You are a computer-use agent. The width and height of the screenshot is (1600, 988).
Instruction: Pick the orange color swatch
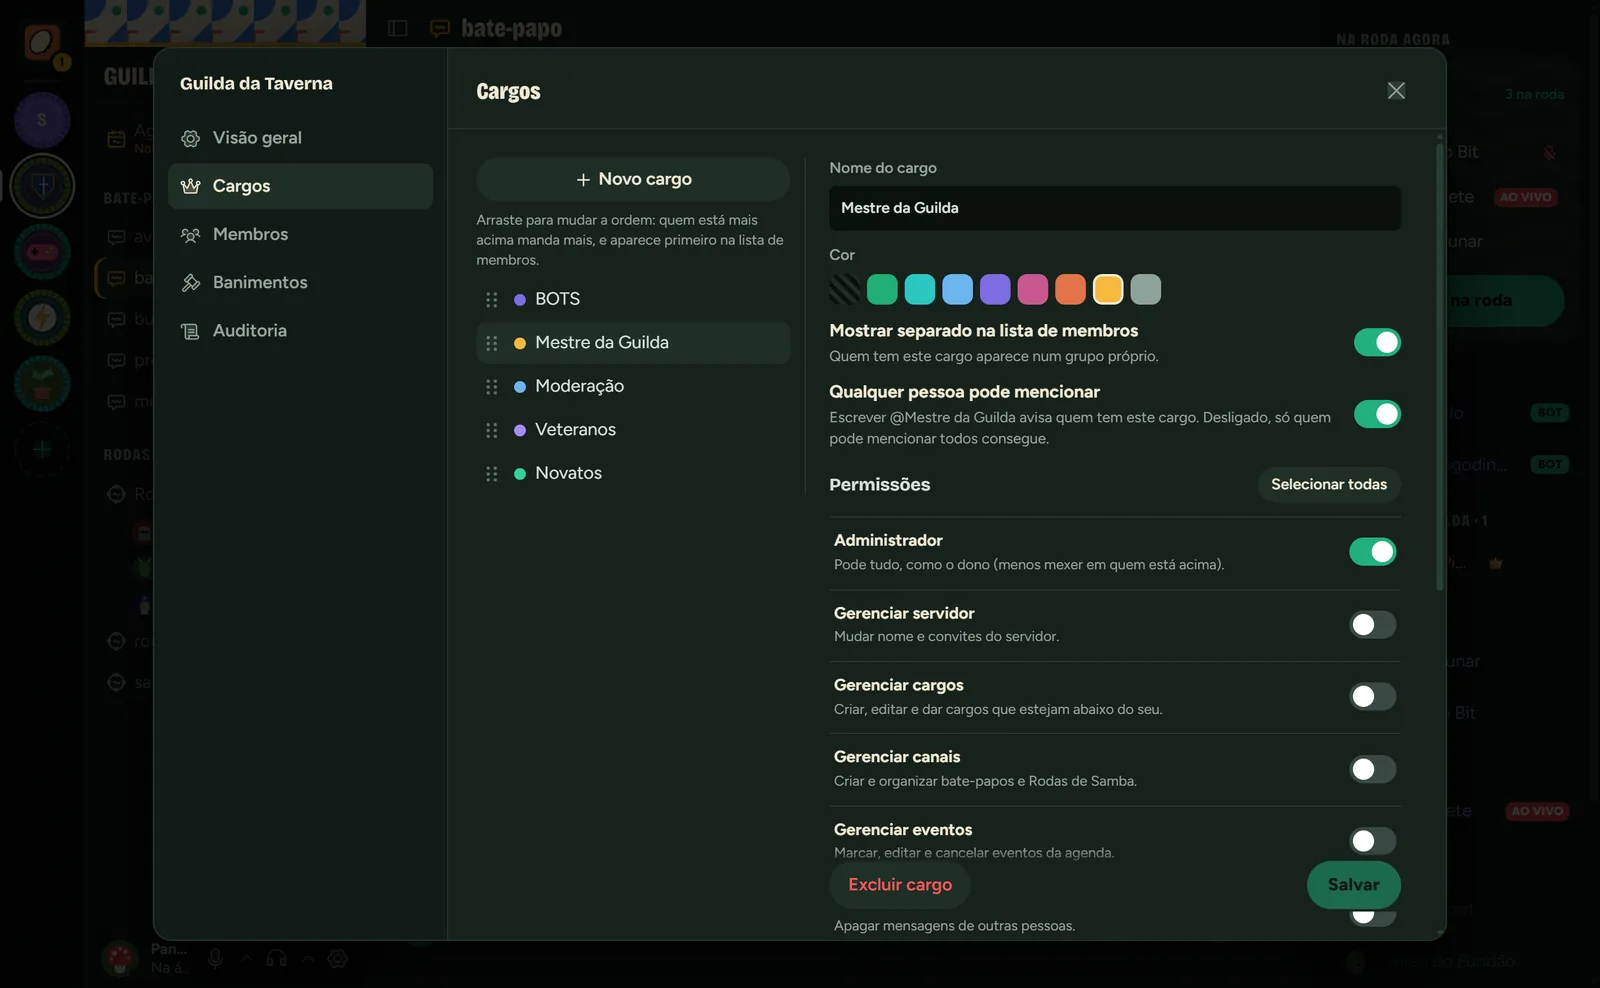pos(1070,289)
